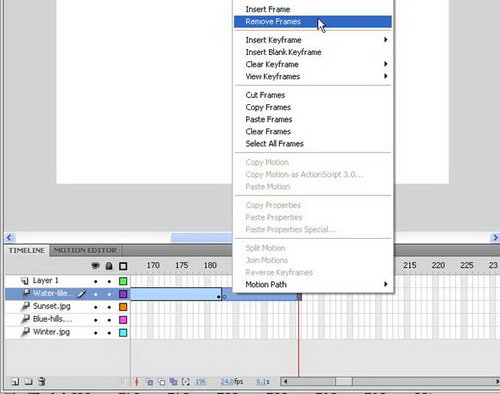The width and height of the screenshot is (500, 394).
Task: Click Edit Multiple Frames icon
Action: 173,382
